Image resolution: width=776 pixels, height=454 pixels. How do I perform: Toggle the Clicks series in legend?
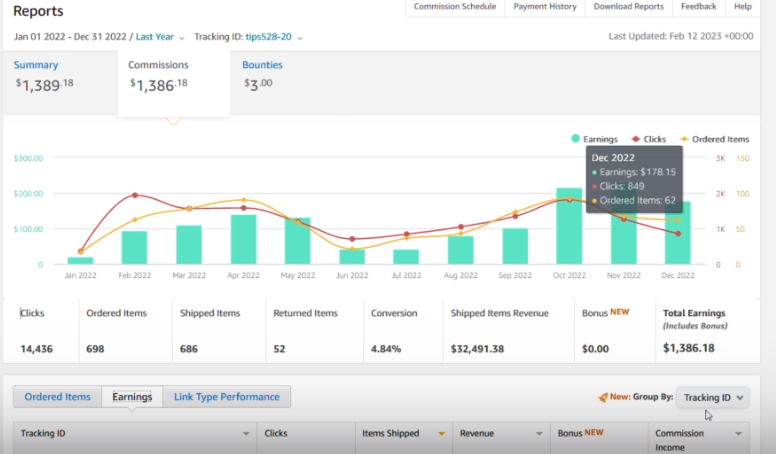coord(649,139)
